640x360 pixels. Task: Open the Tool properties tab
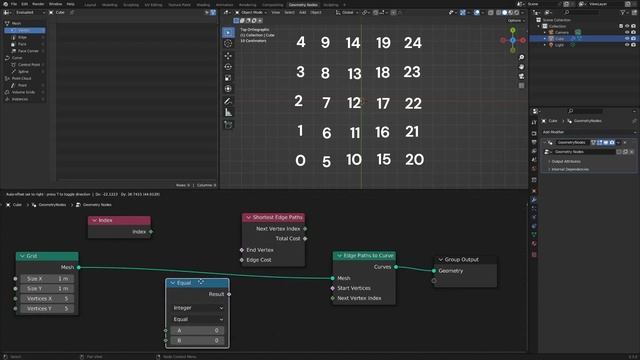[534, 122]
